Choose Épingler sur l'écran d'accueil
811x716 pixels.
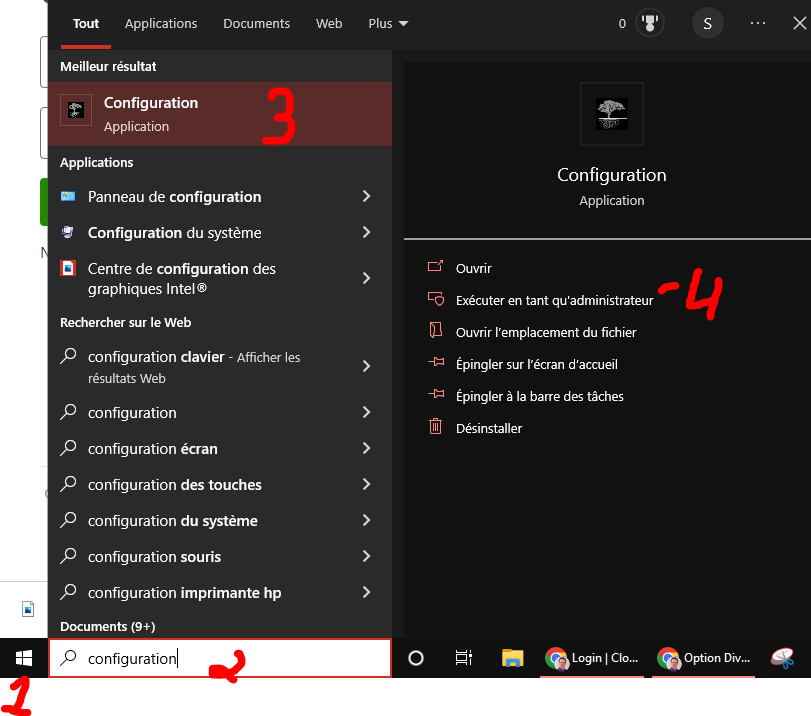(x=536, y=365)
